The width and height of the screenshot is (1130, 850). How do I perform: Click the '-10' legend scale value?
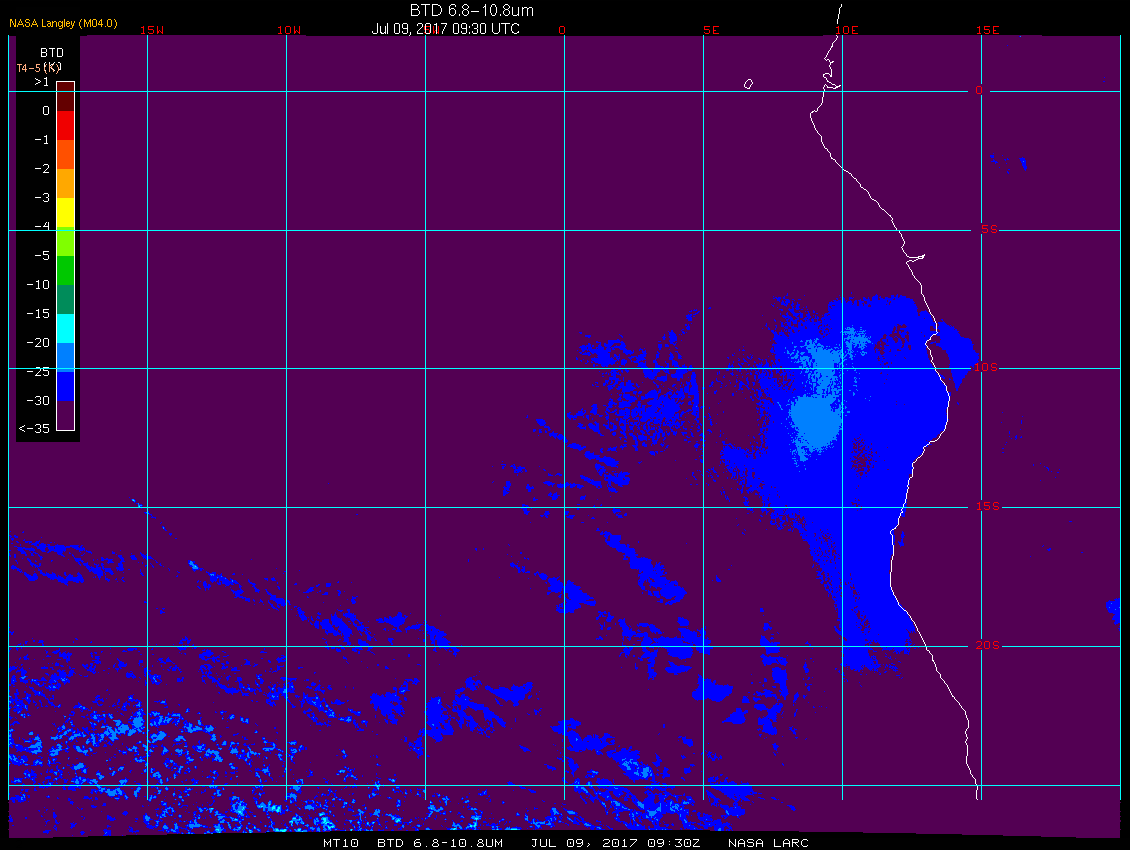coord(38,285)
